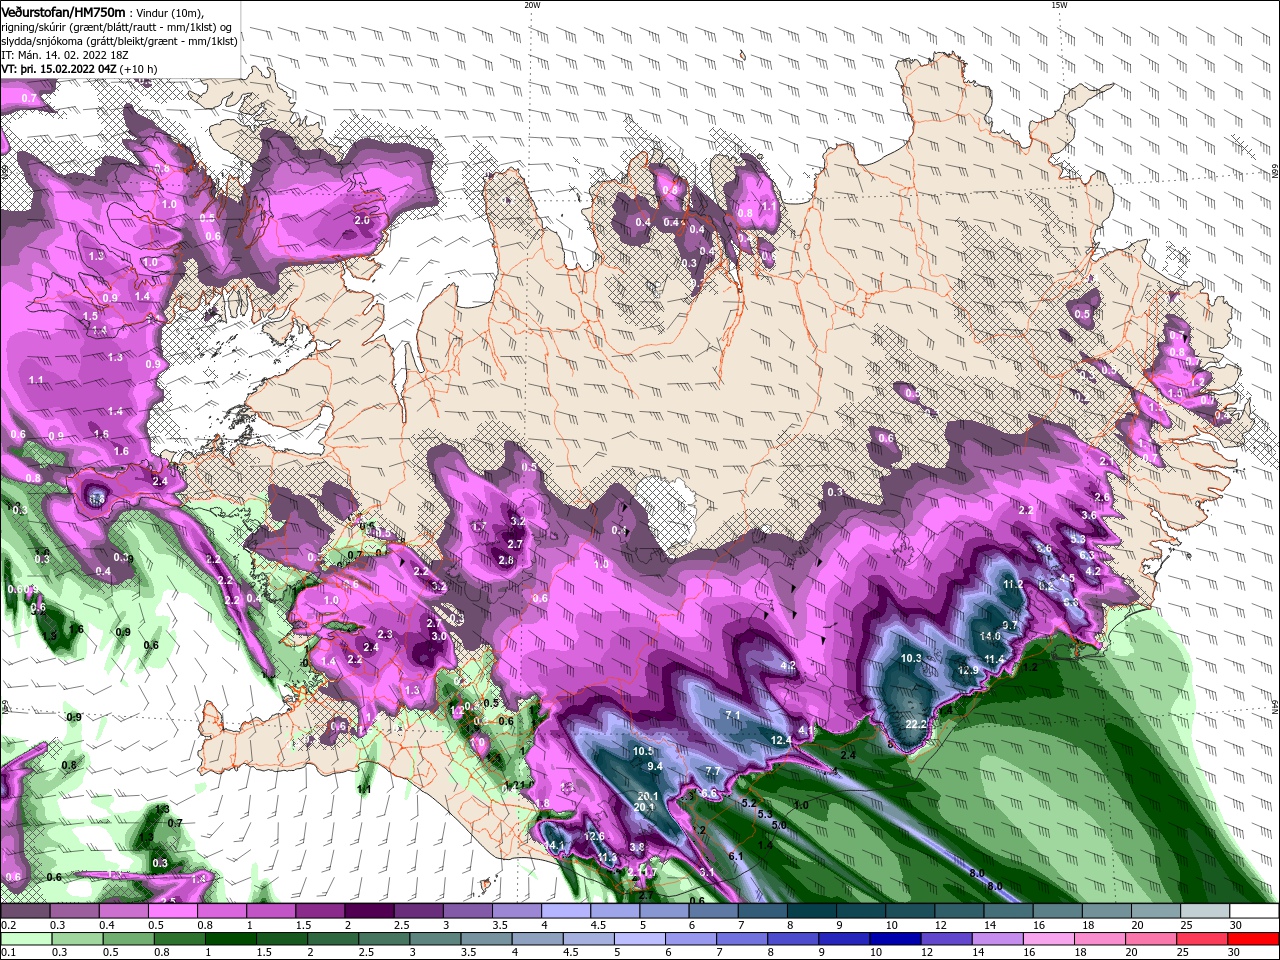Viewport: 1280px width, 960px height.
Task: Click the 7.1 precipitation value on map
Action: tap(732, 715)
